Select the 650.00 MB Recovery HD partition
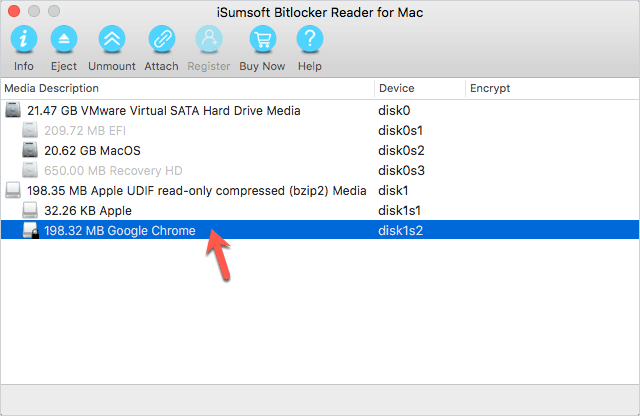The image size is (640, 416). [320, 171]
